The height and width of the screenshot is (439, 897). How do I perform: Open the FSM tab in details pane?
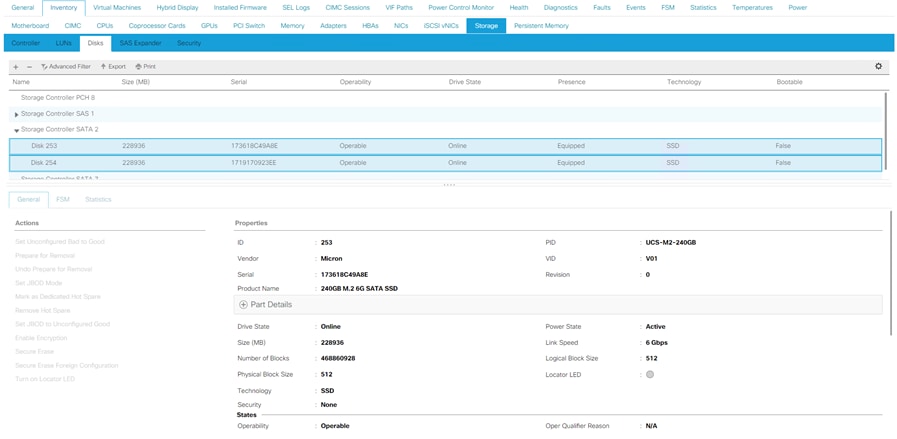click(63, 199)
